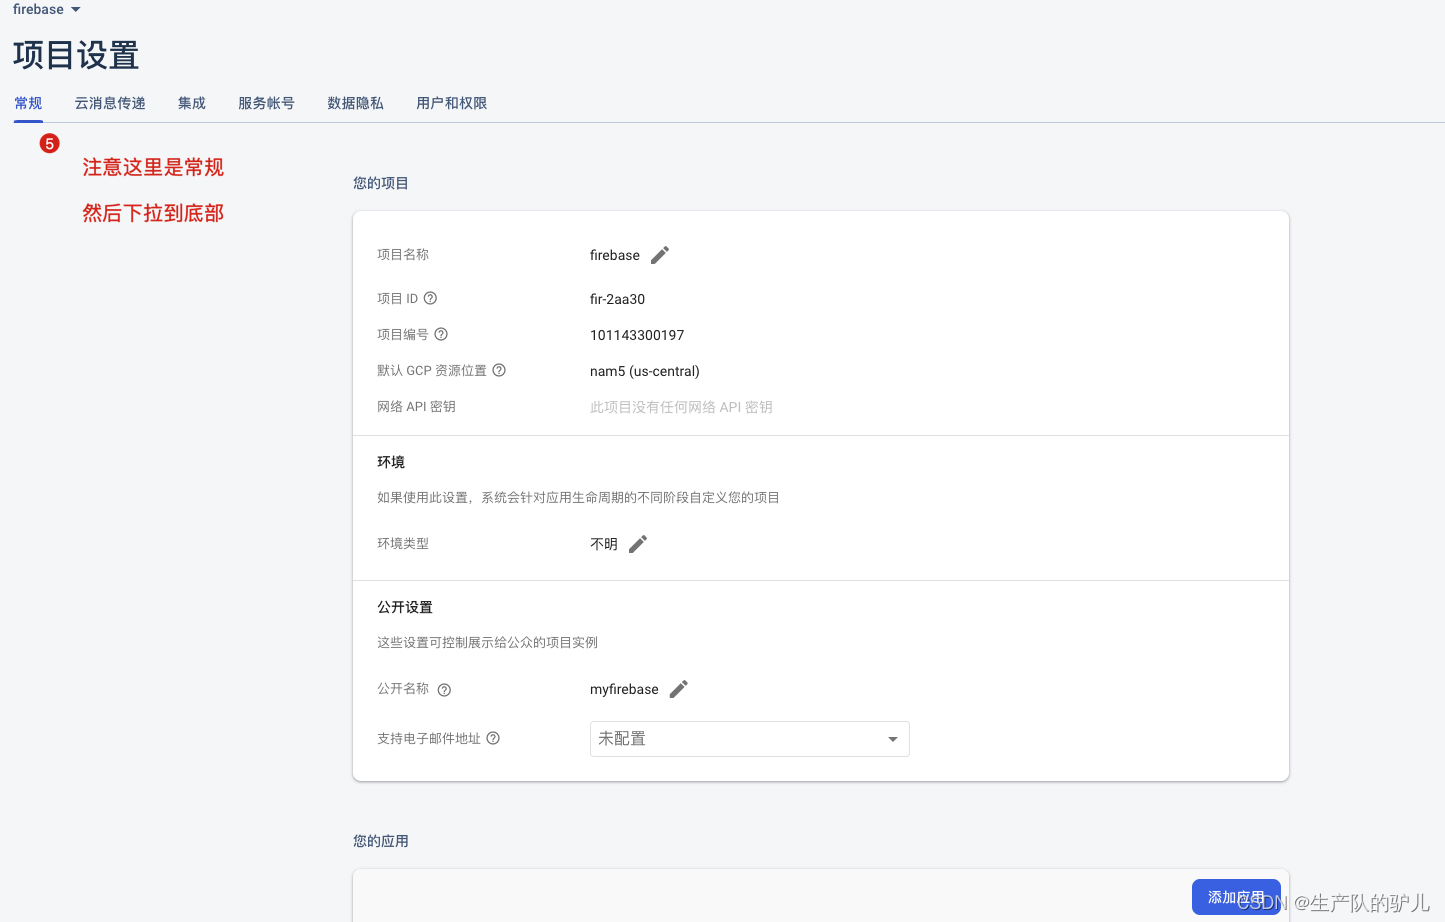Switch to the 云消息传递 tab
This screenshot has height=922, width=1445.
[x=109, y=102]
